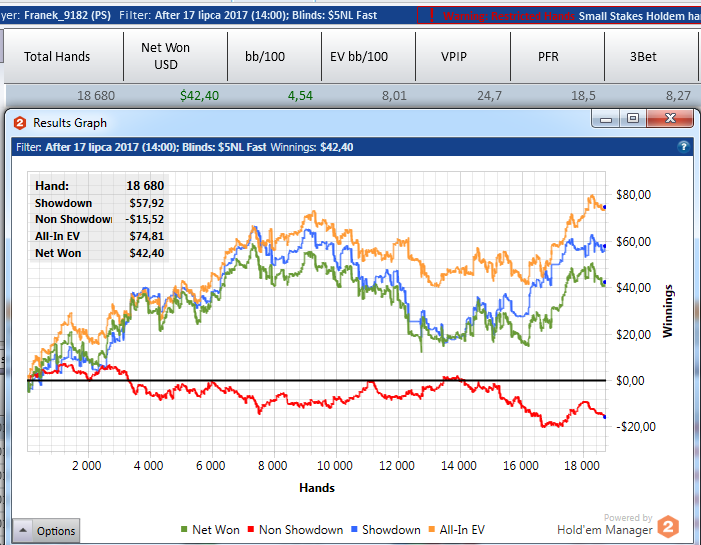Select the 4,54 bb/100 cell
This screenshot has width=701, height=545.
point(300,96)
